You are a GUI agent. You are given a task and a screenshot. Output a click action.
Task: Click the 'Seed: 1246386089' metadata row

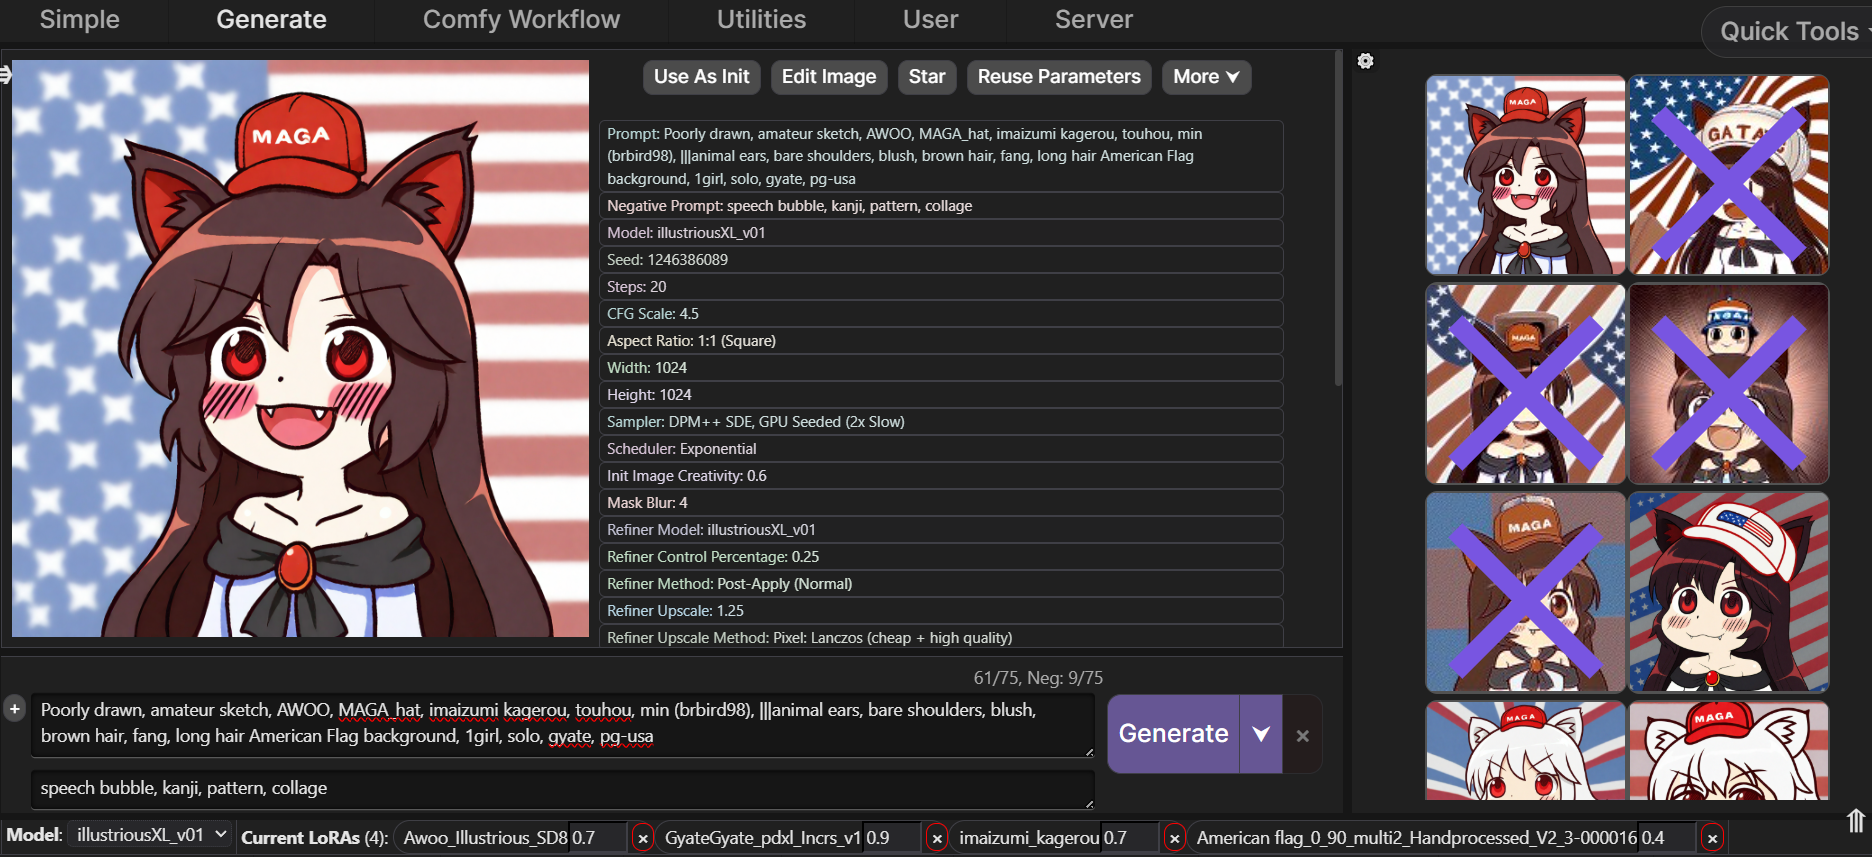[x=941, y=260]
